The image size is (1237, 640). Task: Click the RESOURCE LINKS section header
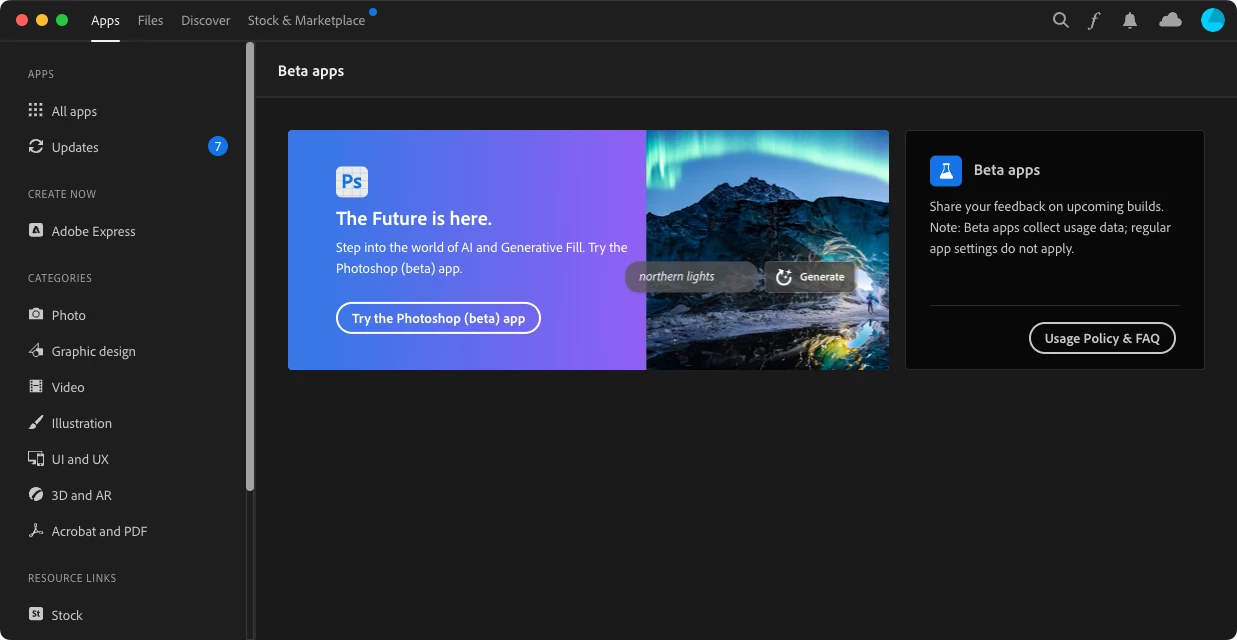(72, 578)
